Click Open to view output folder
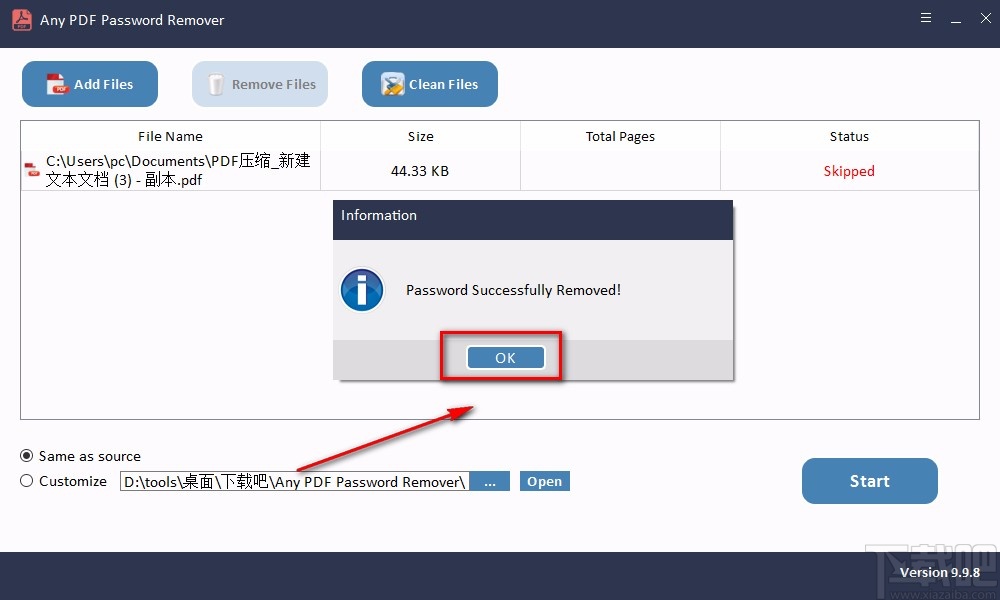The height and width of the screenshot is (600, 1000). pyautogui.click(x=544, y=481)
